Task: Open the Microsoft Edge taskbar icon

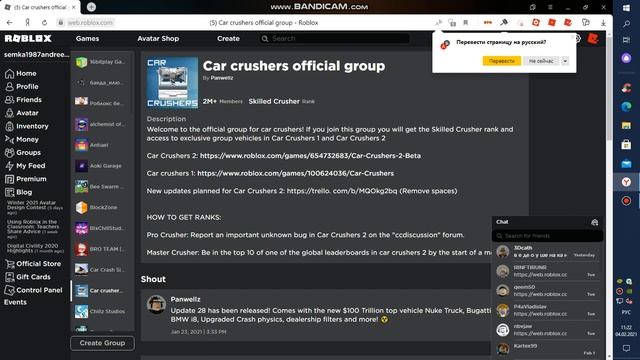Action: (626, 107)
